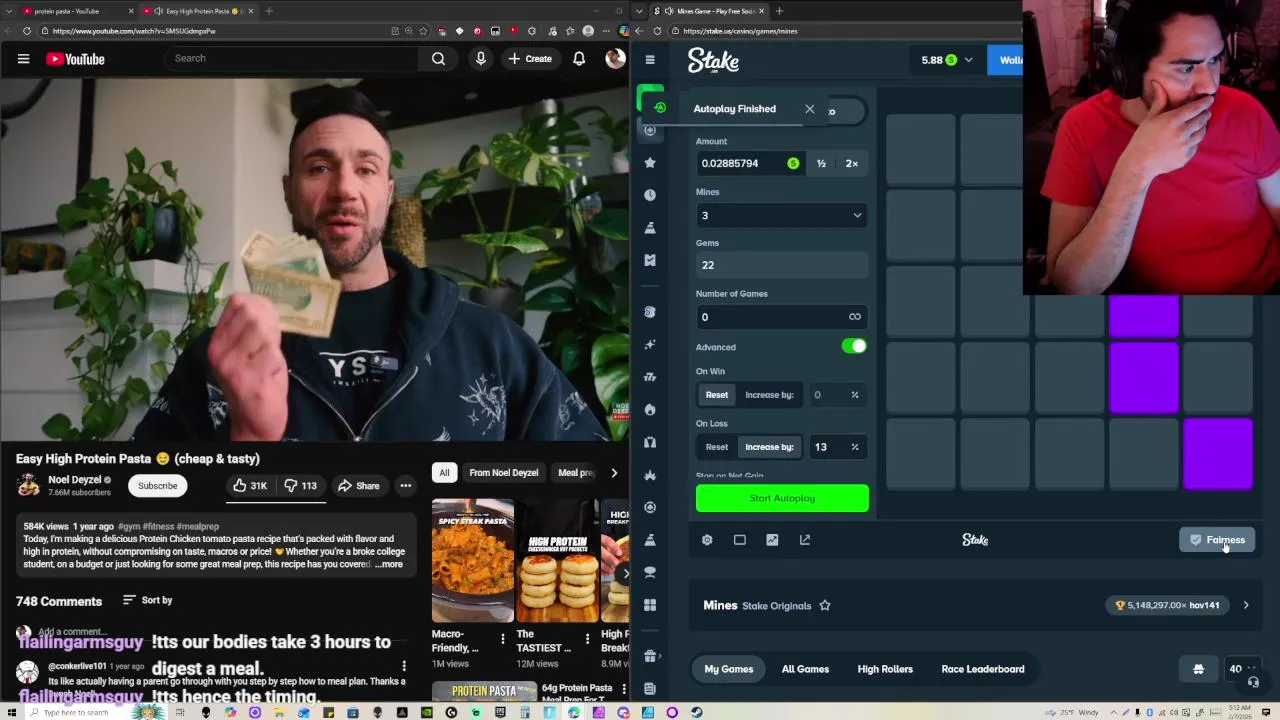Set Number of Games to infinity

pos(855,317)
